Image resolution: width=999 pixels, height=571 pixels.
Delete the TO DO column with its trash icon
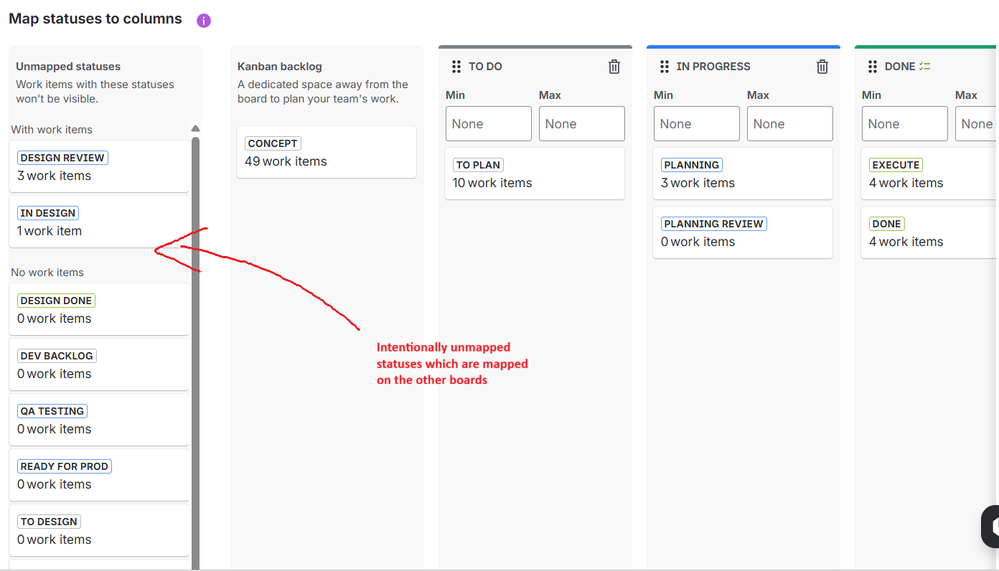coord(614,66)
